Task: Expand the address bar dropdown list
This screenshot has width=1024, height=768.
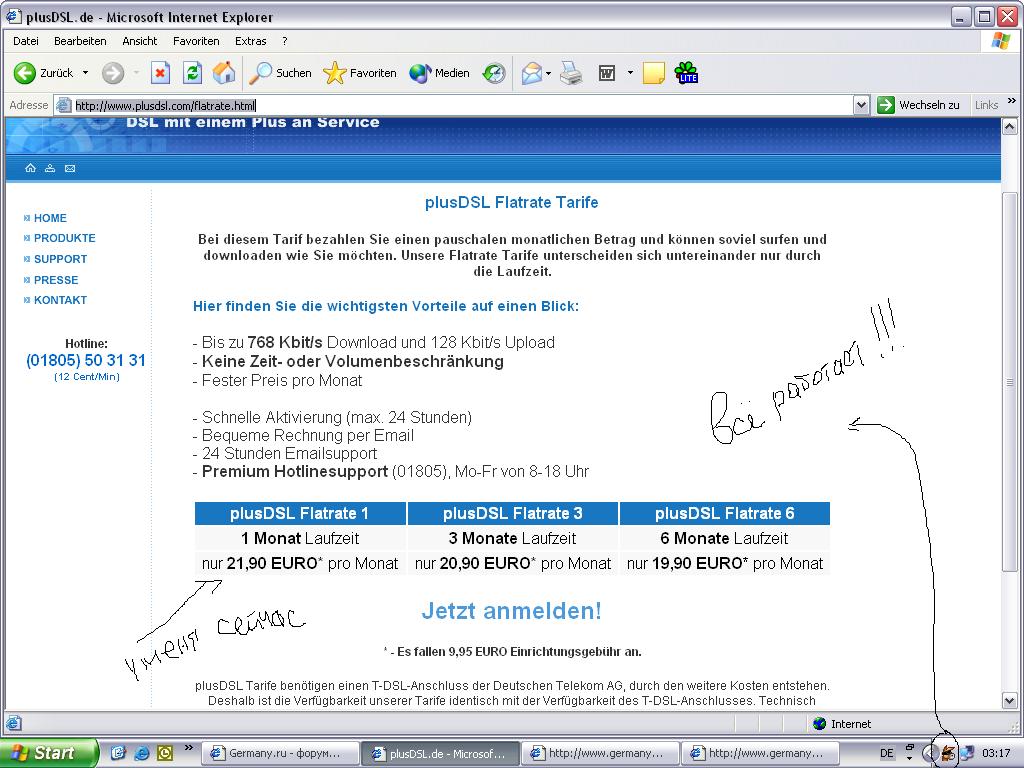Action: (861, 105)
